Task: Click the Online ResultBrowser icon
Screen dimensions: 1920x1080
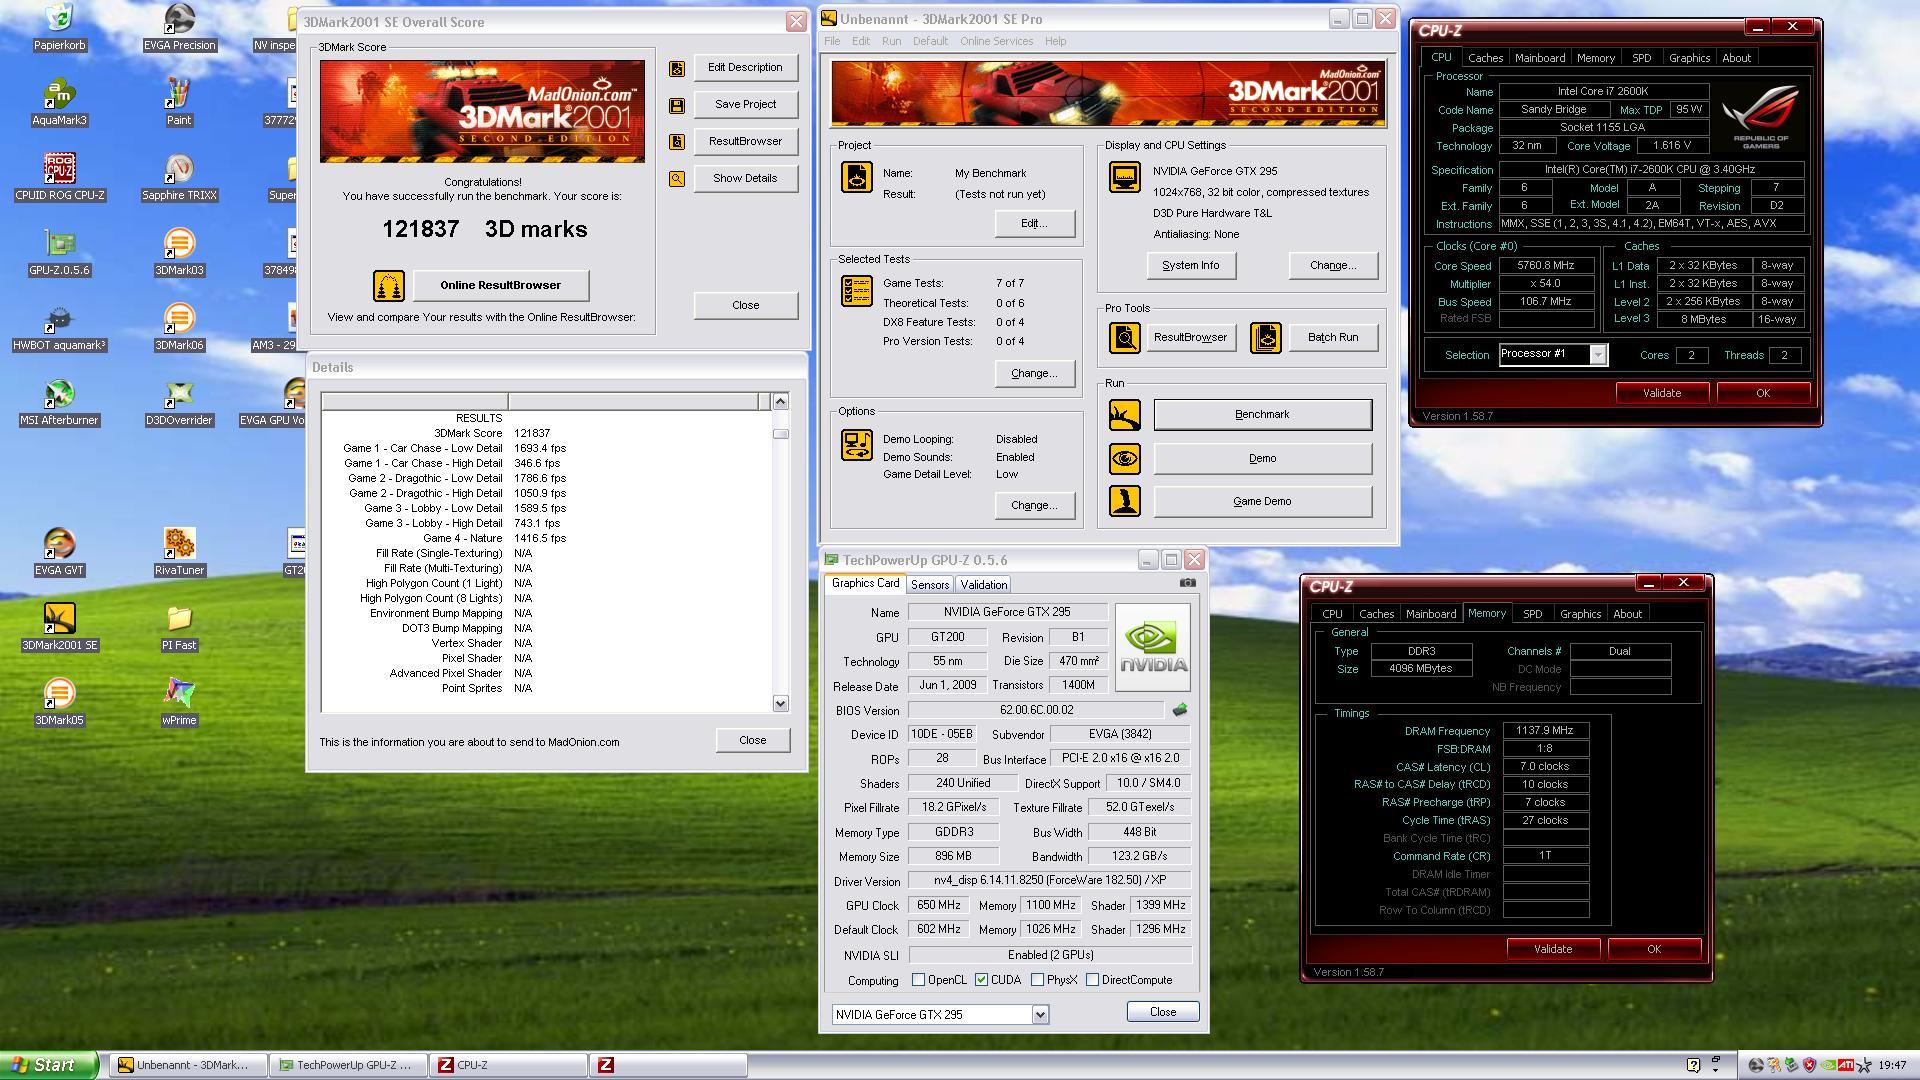Action: click(x=388, y=285)
